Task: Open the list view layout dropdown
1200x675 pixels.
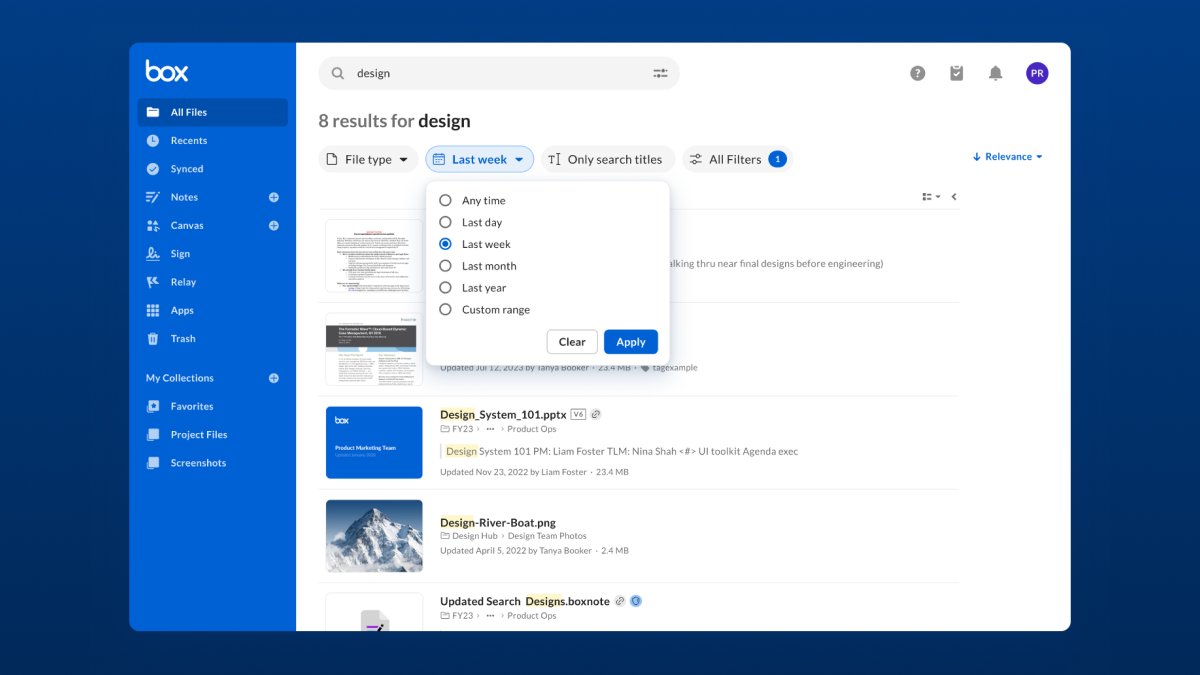Action: pyautogui.click(x=931, y=196)
